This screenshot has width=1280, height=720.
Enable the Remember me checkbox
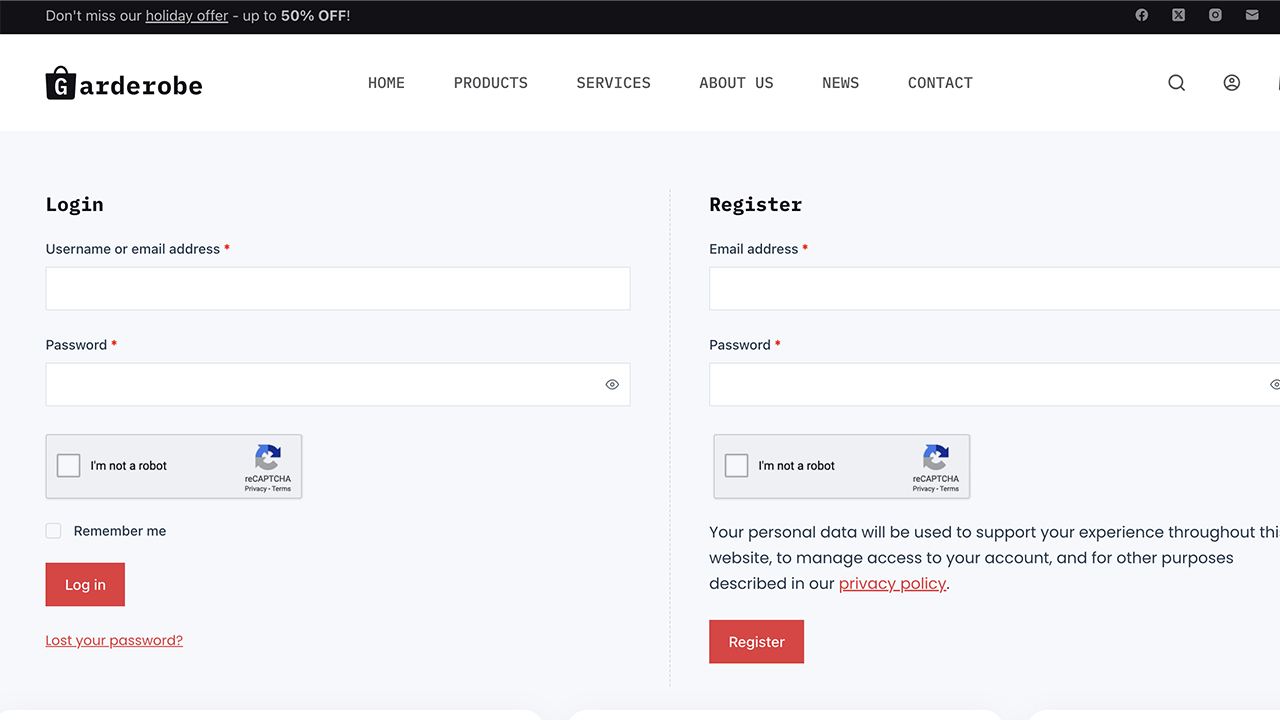53,530
